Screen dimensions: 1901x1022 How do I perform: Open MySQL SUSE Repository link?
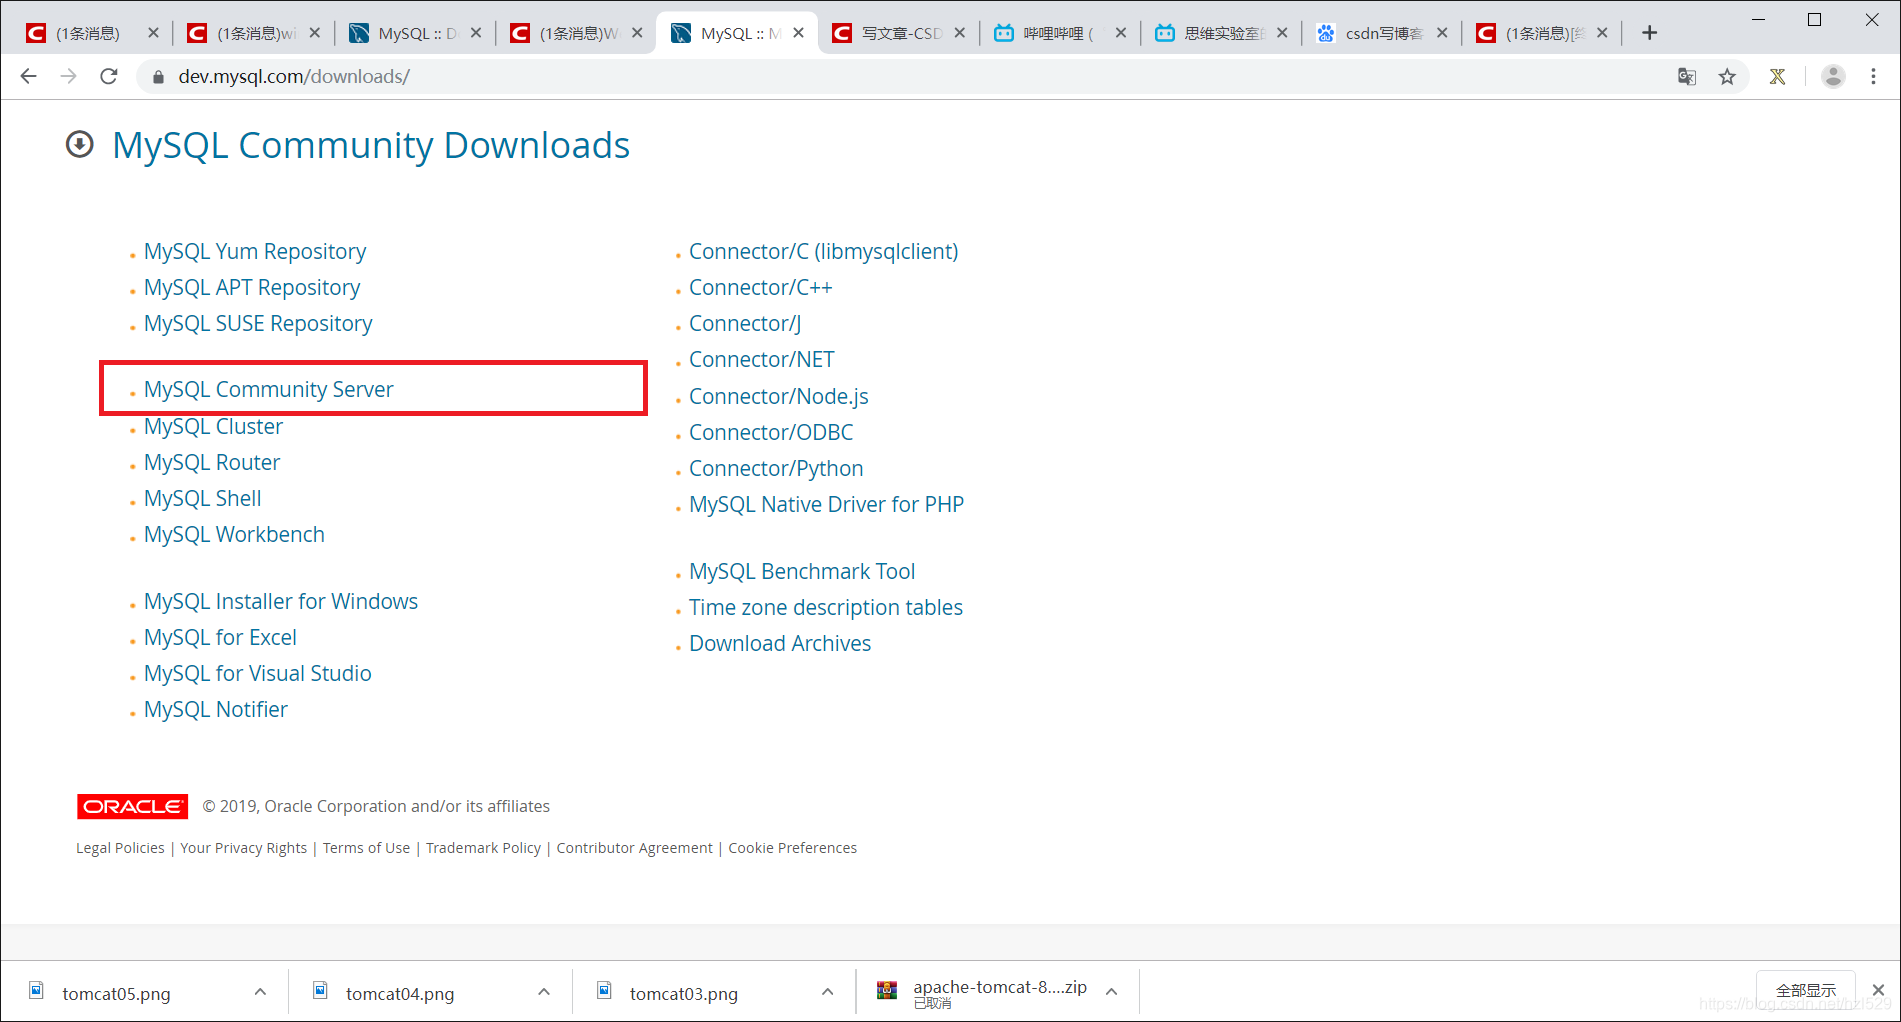[x=258, y=323]
